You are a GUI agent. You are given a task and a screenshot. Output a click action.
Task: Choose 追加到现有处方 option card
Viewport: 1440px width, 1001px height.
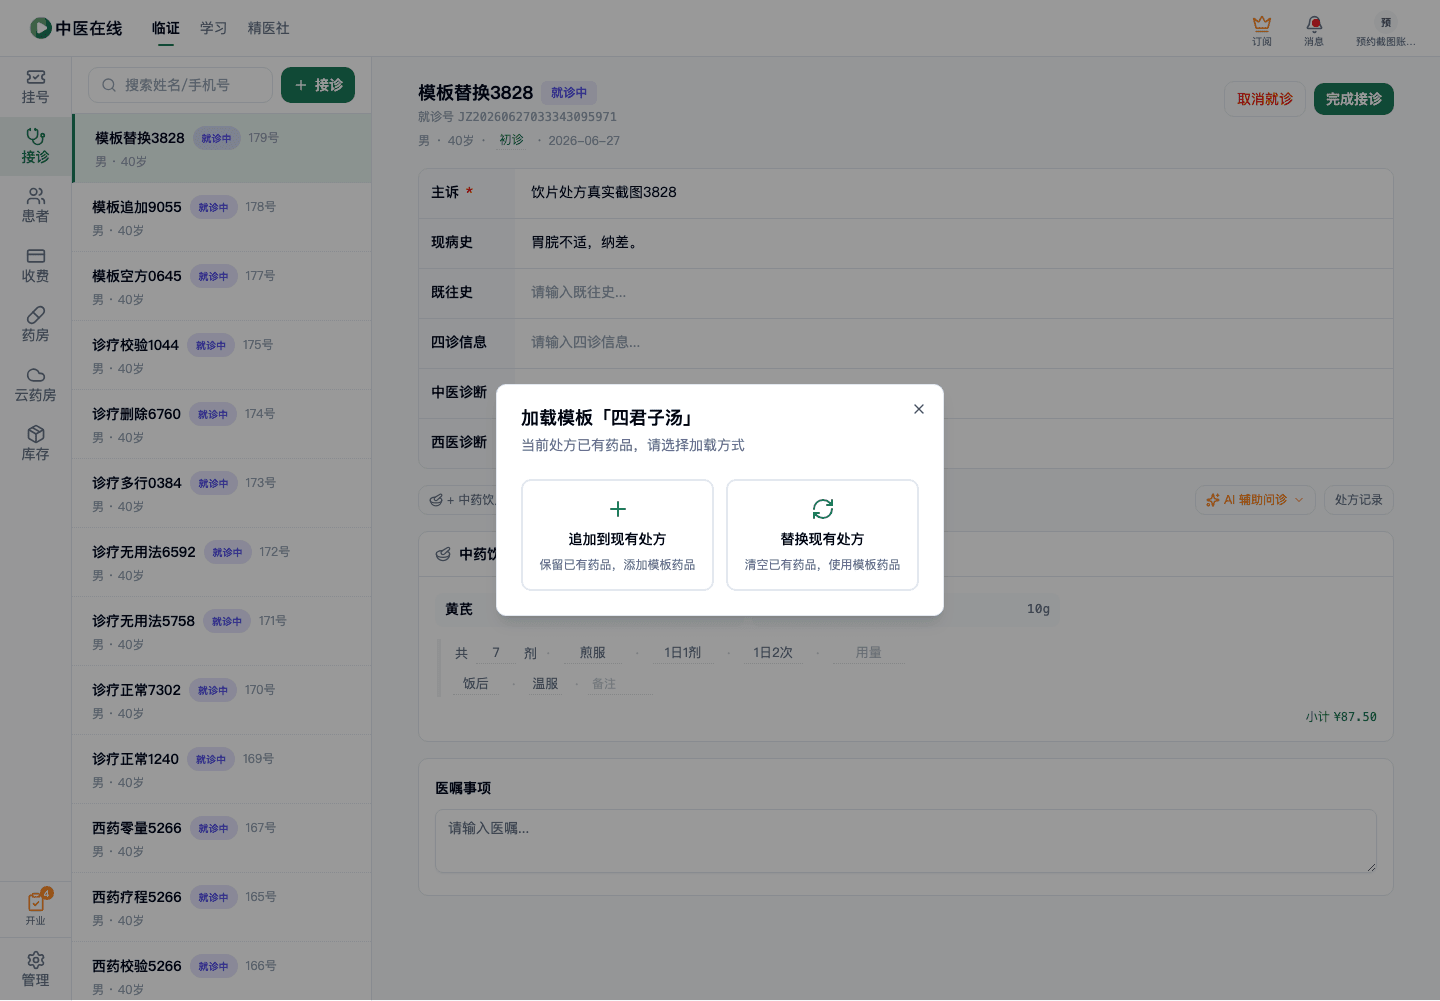pyautogui.click(x=617, y=535)
